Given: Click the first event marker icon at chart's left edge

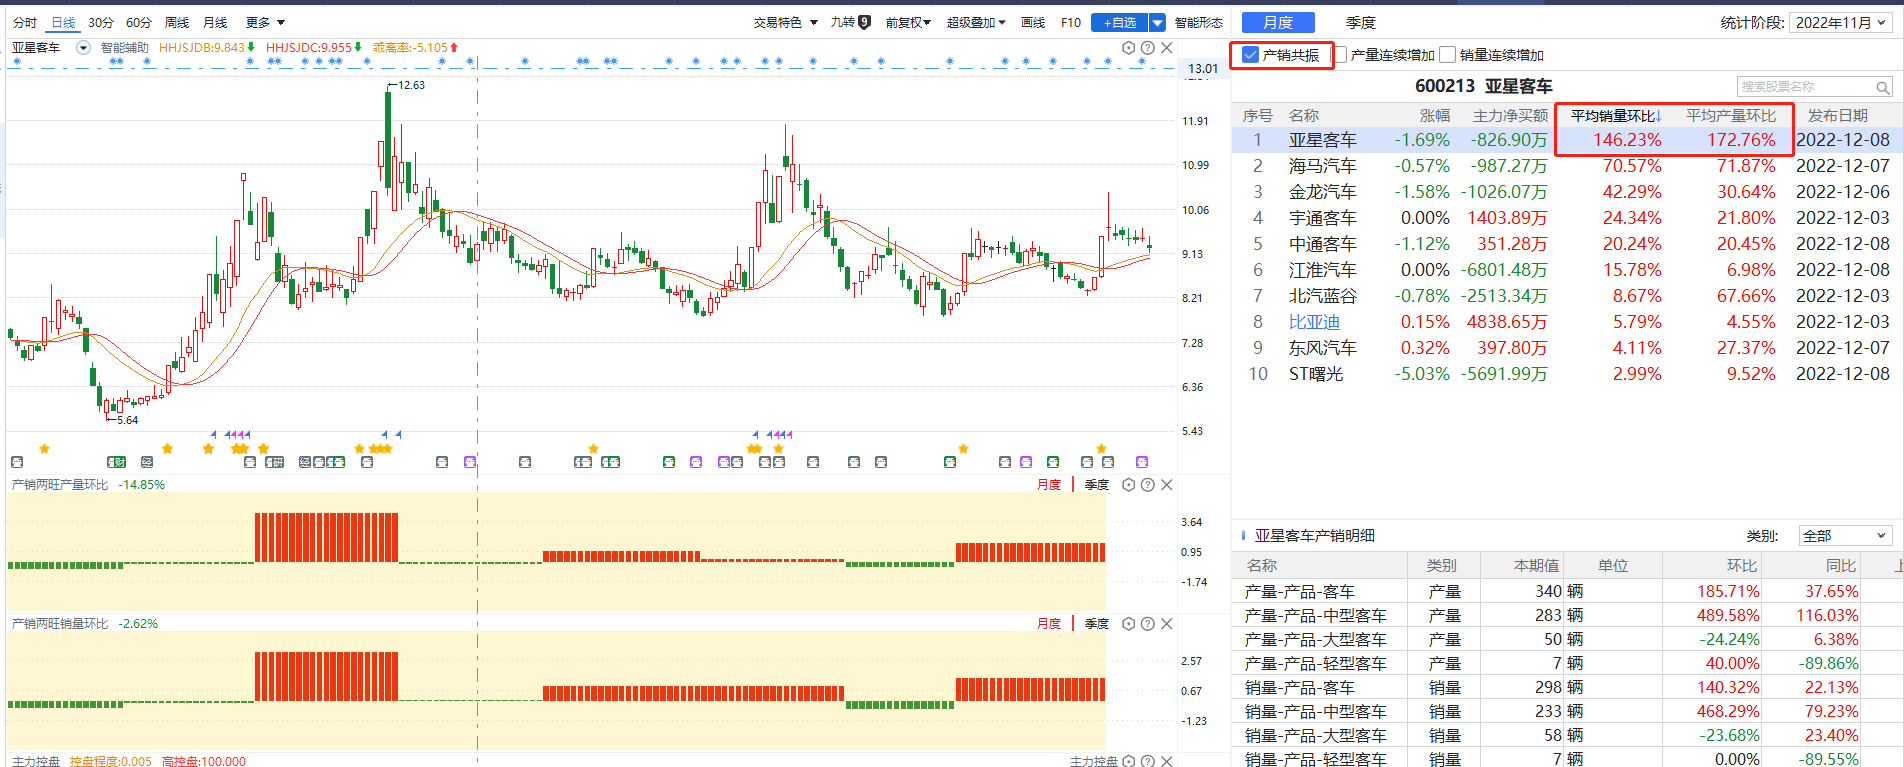Looking at the screenshot, I should coord(16,462).
